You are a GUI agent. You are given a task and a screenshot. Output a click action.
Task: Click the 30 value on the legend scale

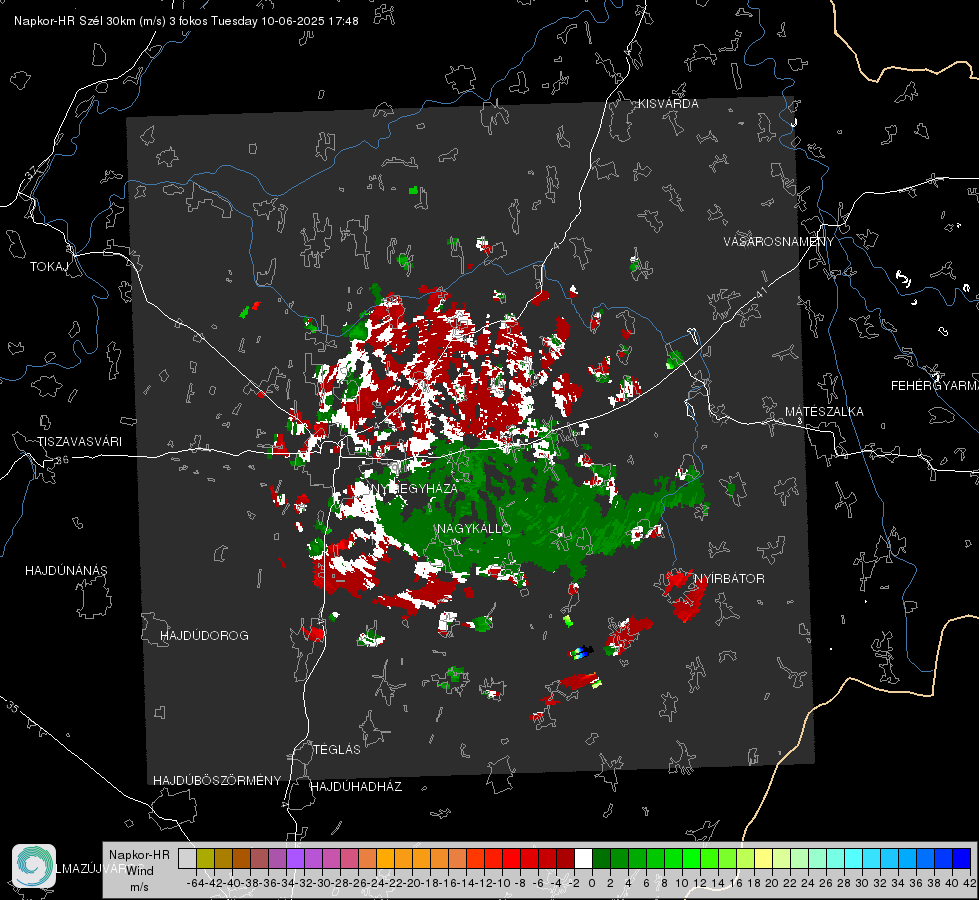pos(861,883)
